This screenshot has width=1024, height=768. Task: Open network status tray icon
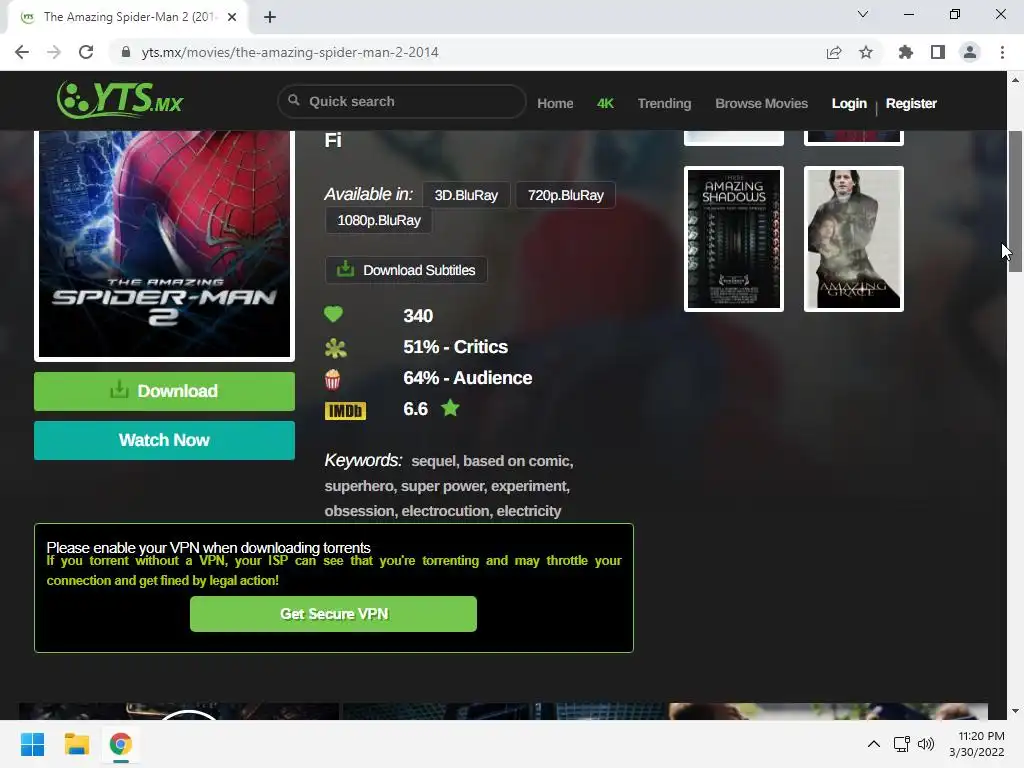[901, 744]
